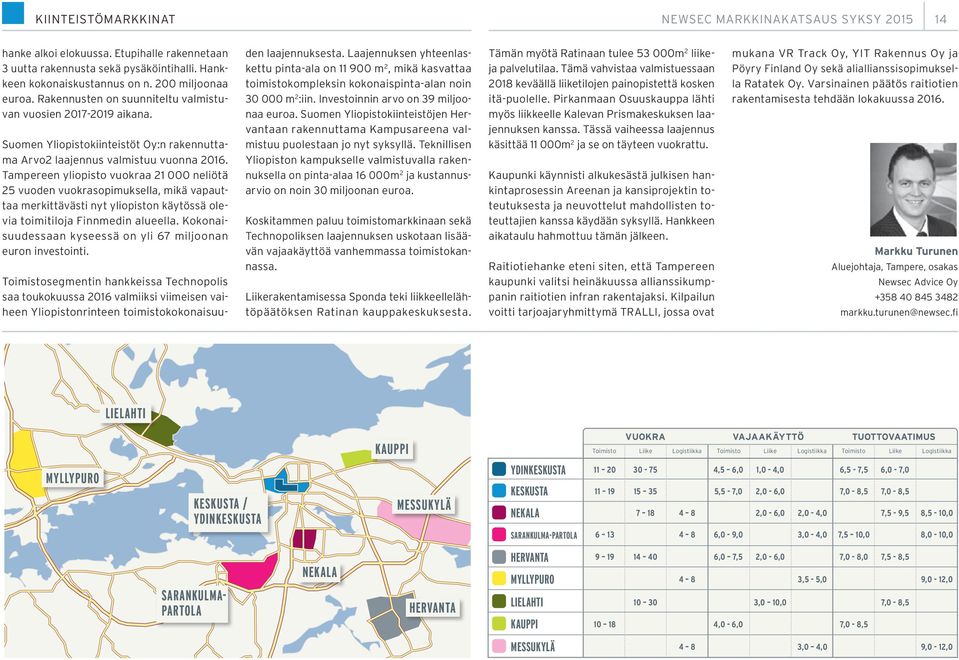This screenshot has width=959, height=660.
Task: Click the TUOTTOVAATIMUS column header
Action: pos(894,437)
